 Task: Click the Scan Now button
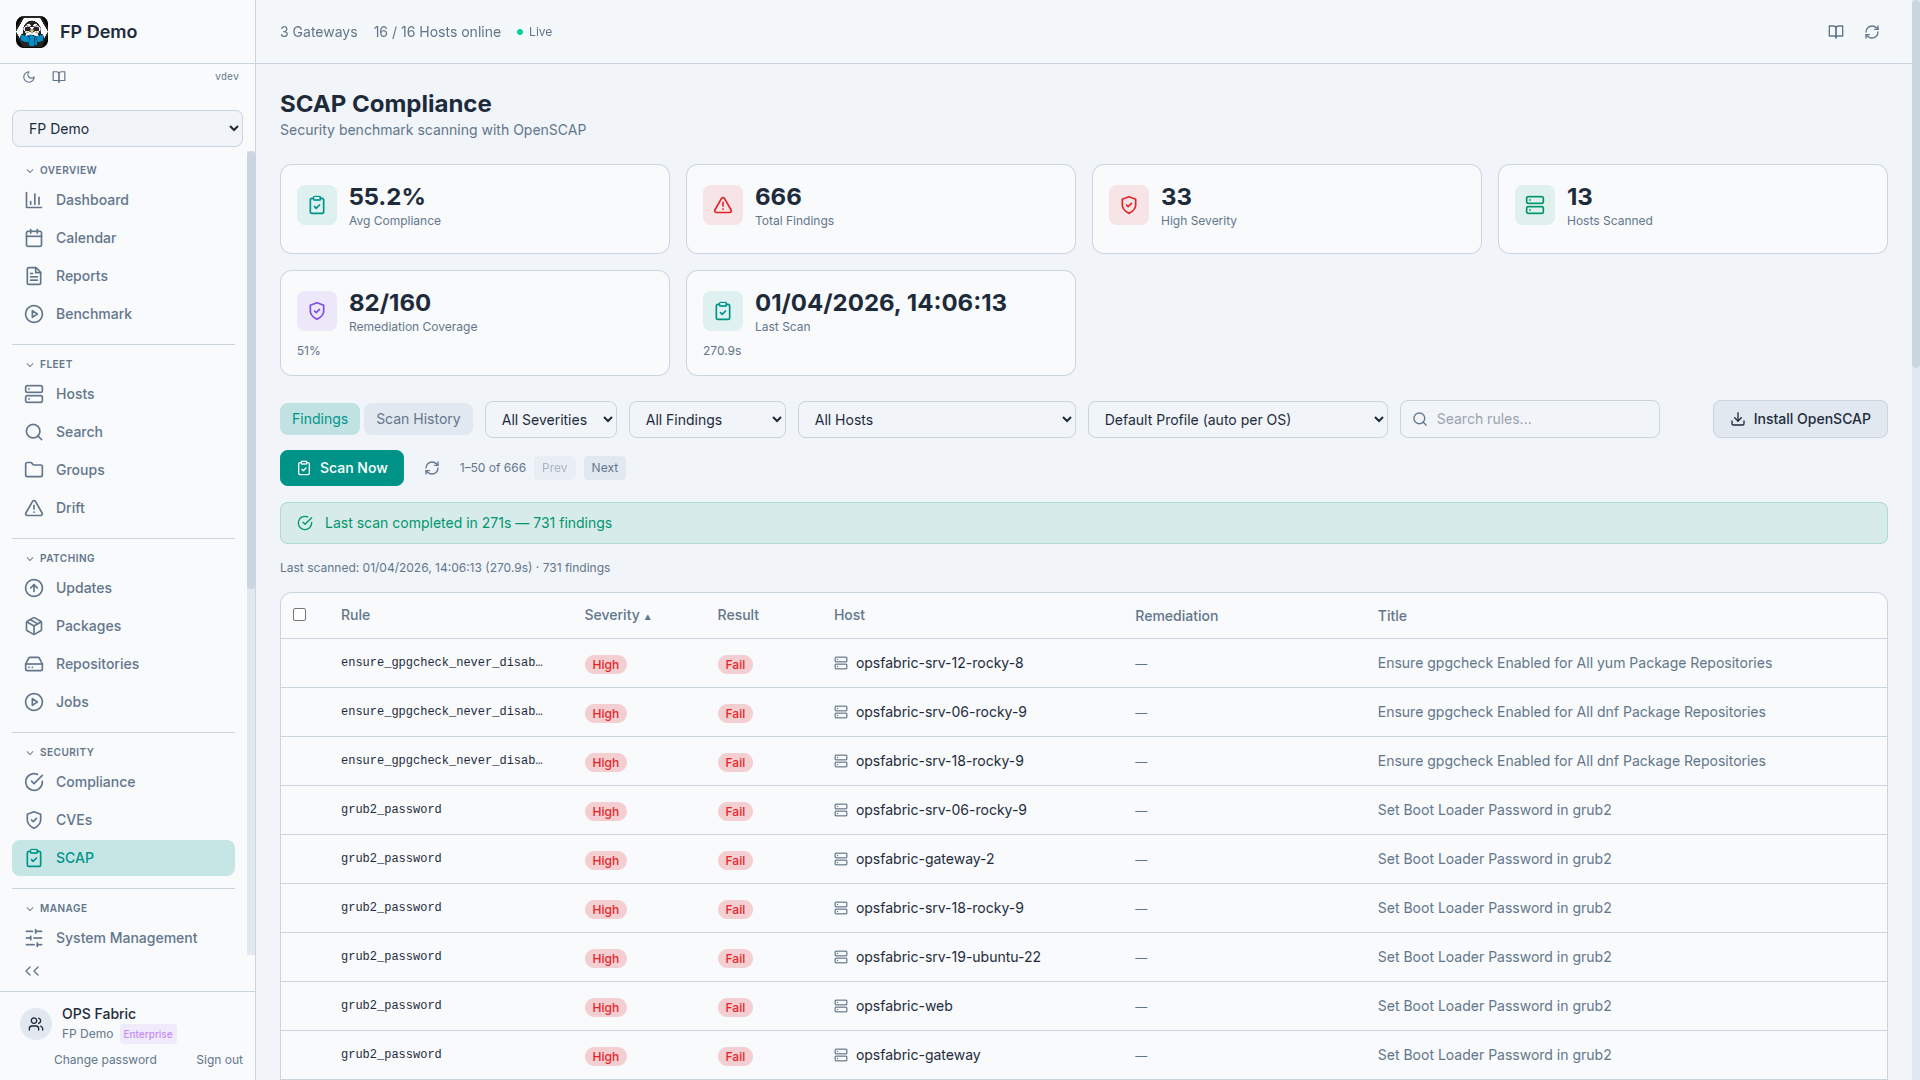click(341, 468)
